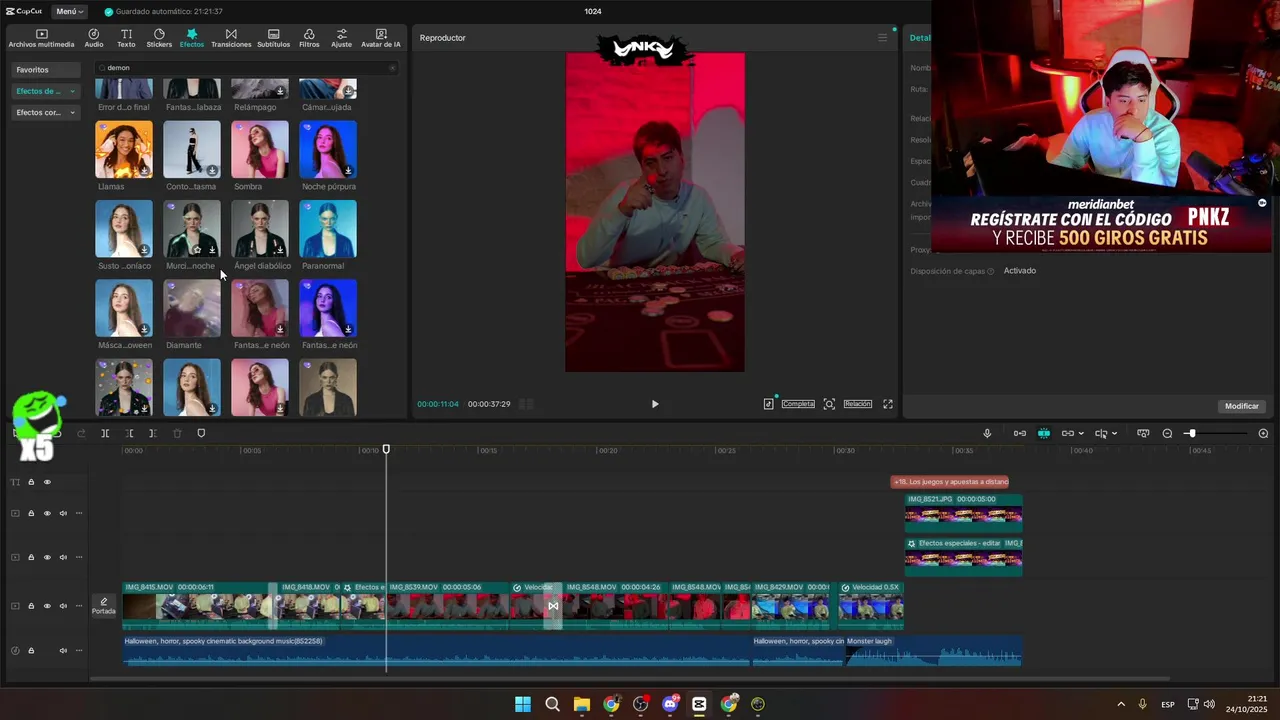Mute the audio track
The width and height of the screenshot is (1280, 720).
[63, 650]
